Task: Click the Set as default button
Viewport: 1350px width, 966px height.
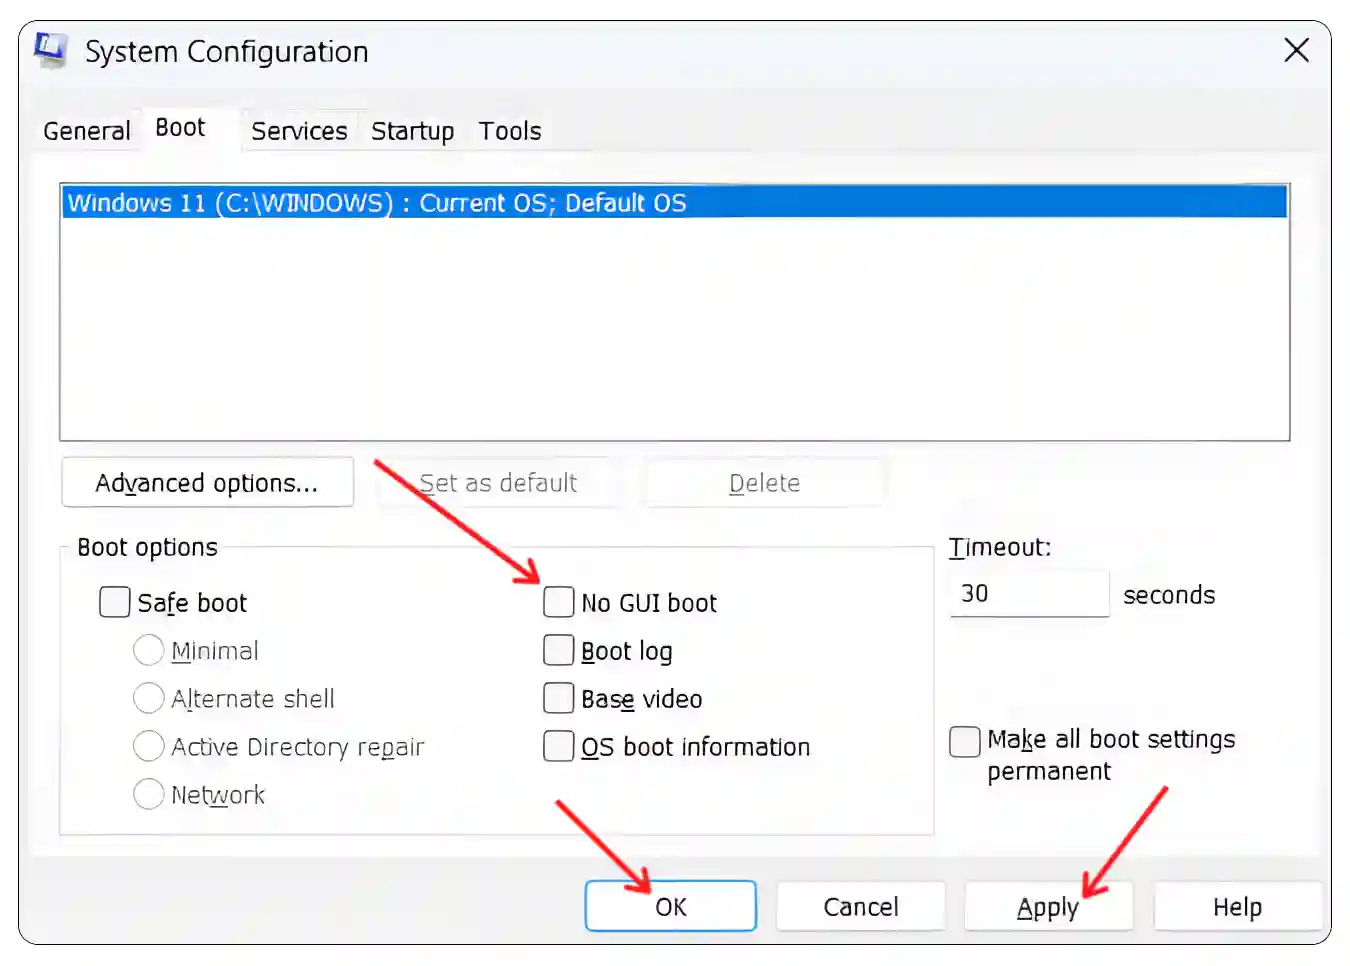Action: [498, 483]
